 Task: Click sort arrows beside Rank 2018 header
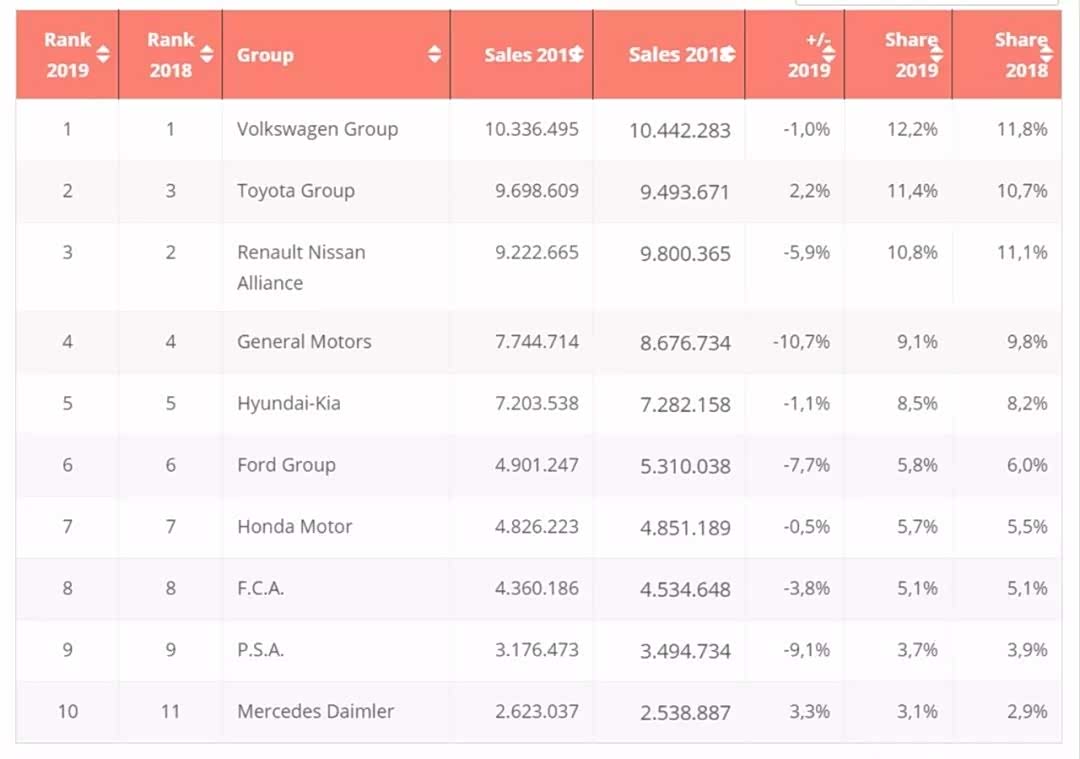[x=206, y=54]
